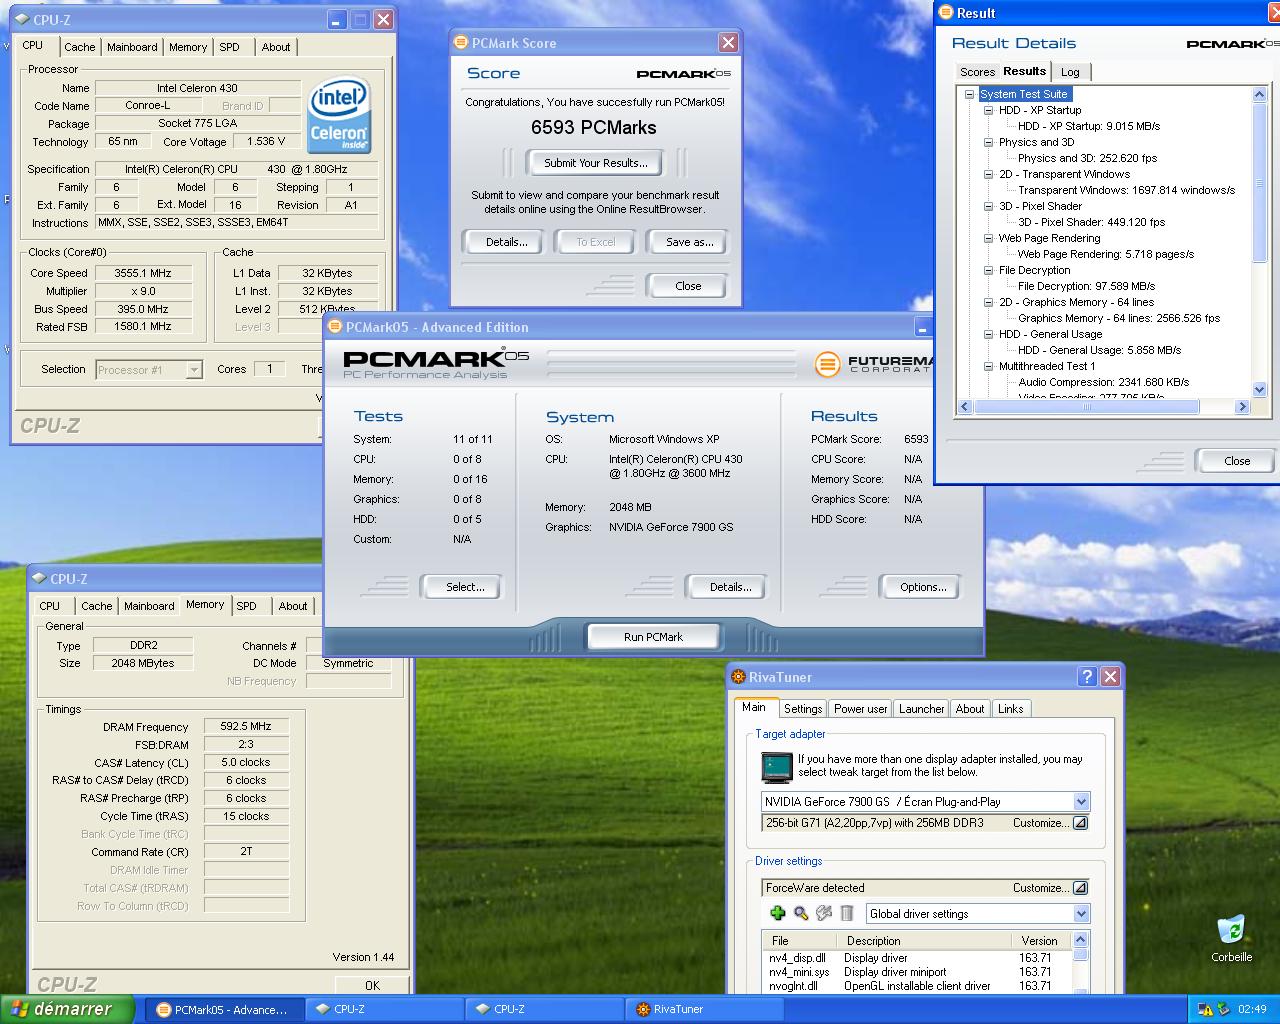This screenshot has width=1280, height=1024.
Task: Open the NVIDIA GeForce 7900 GS adapter dropdown
Action: (x=1081, y=801)
